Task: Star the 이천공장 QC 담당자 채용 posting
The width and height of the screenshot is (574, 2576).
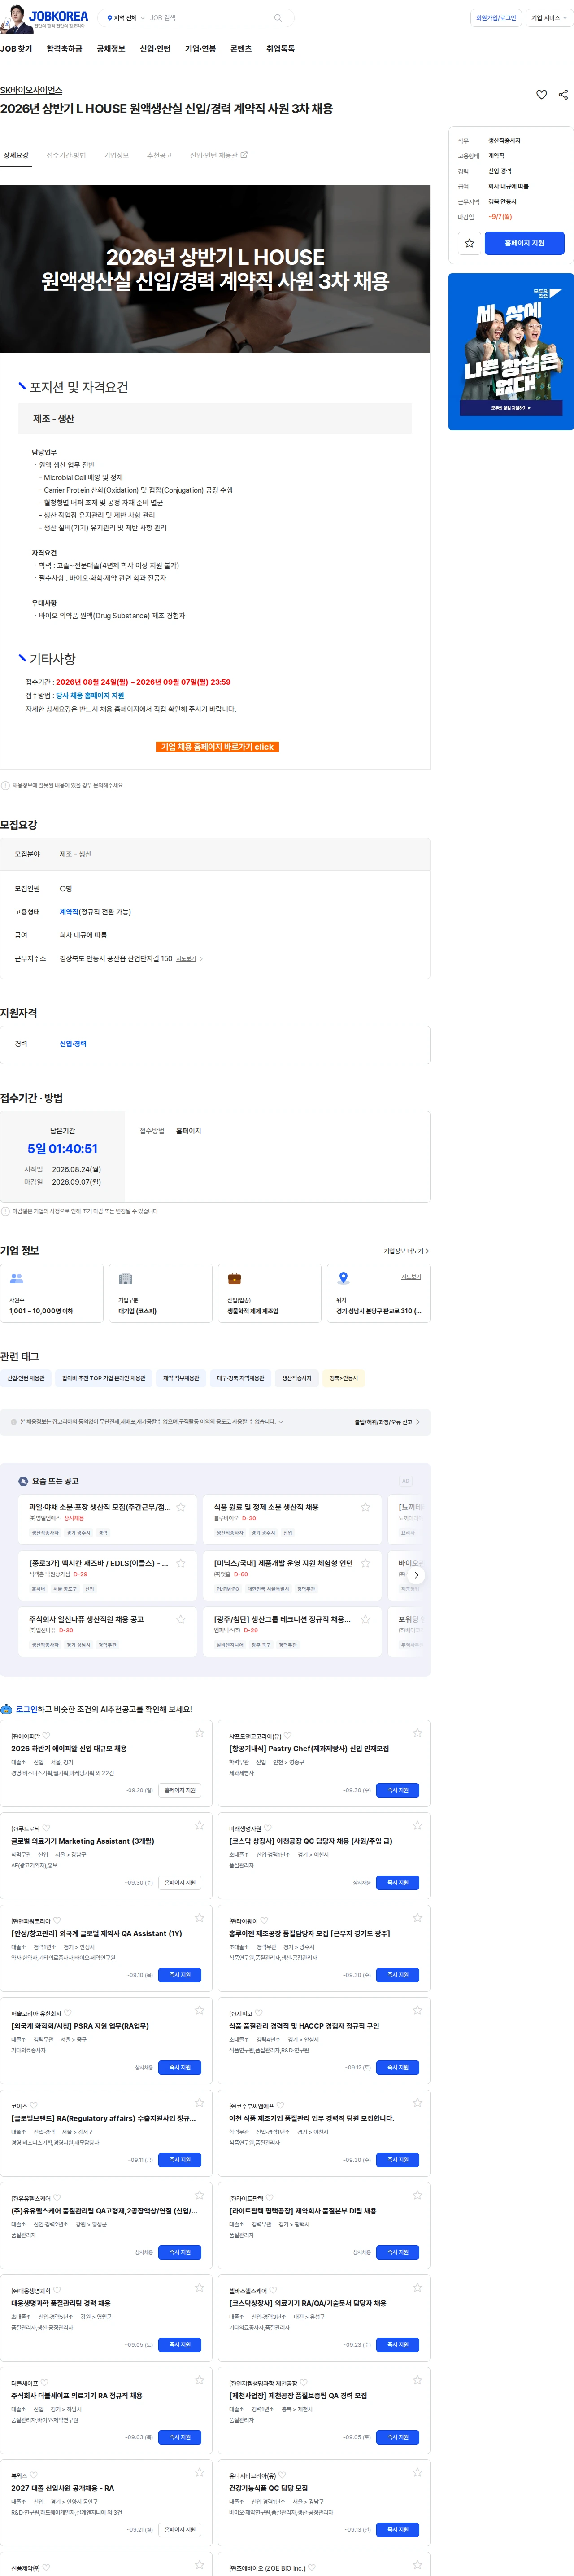Action: point(417,1825)
